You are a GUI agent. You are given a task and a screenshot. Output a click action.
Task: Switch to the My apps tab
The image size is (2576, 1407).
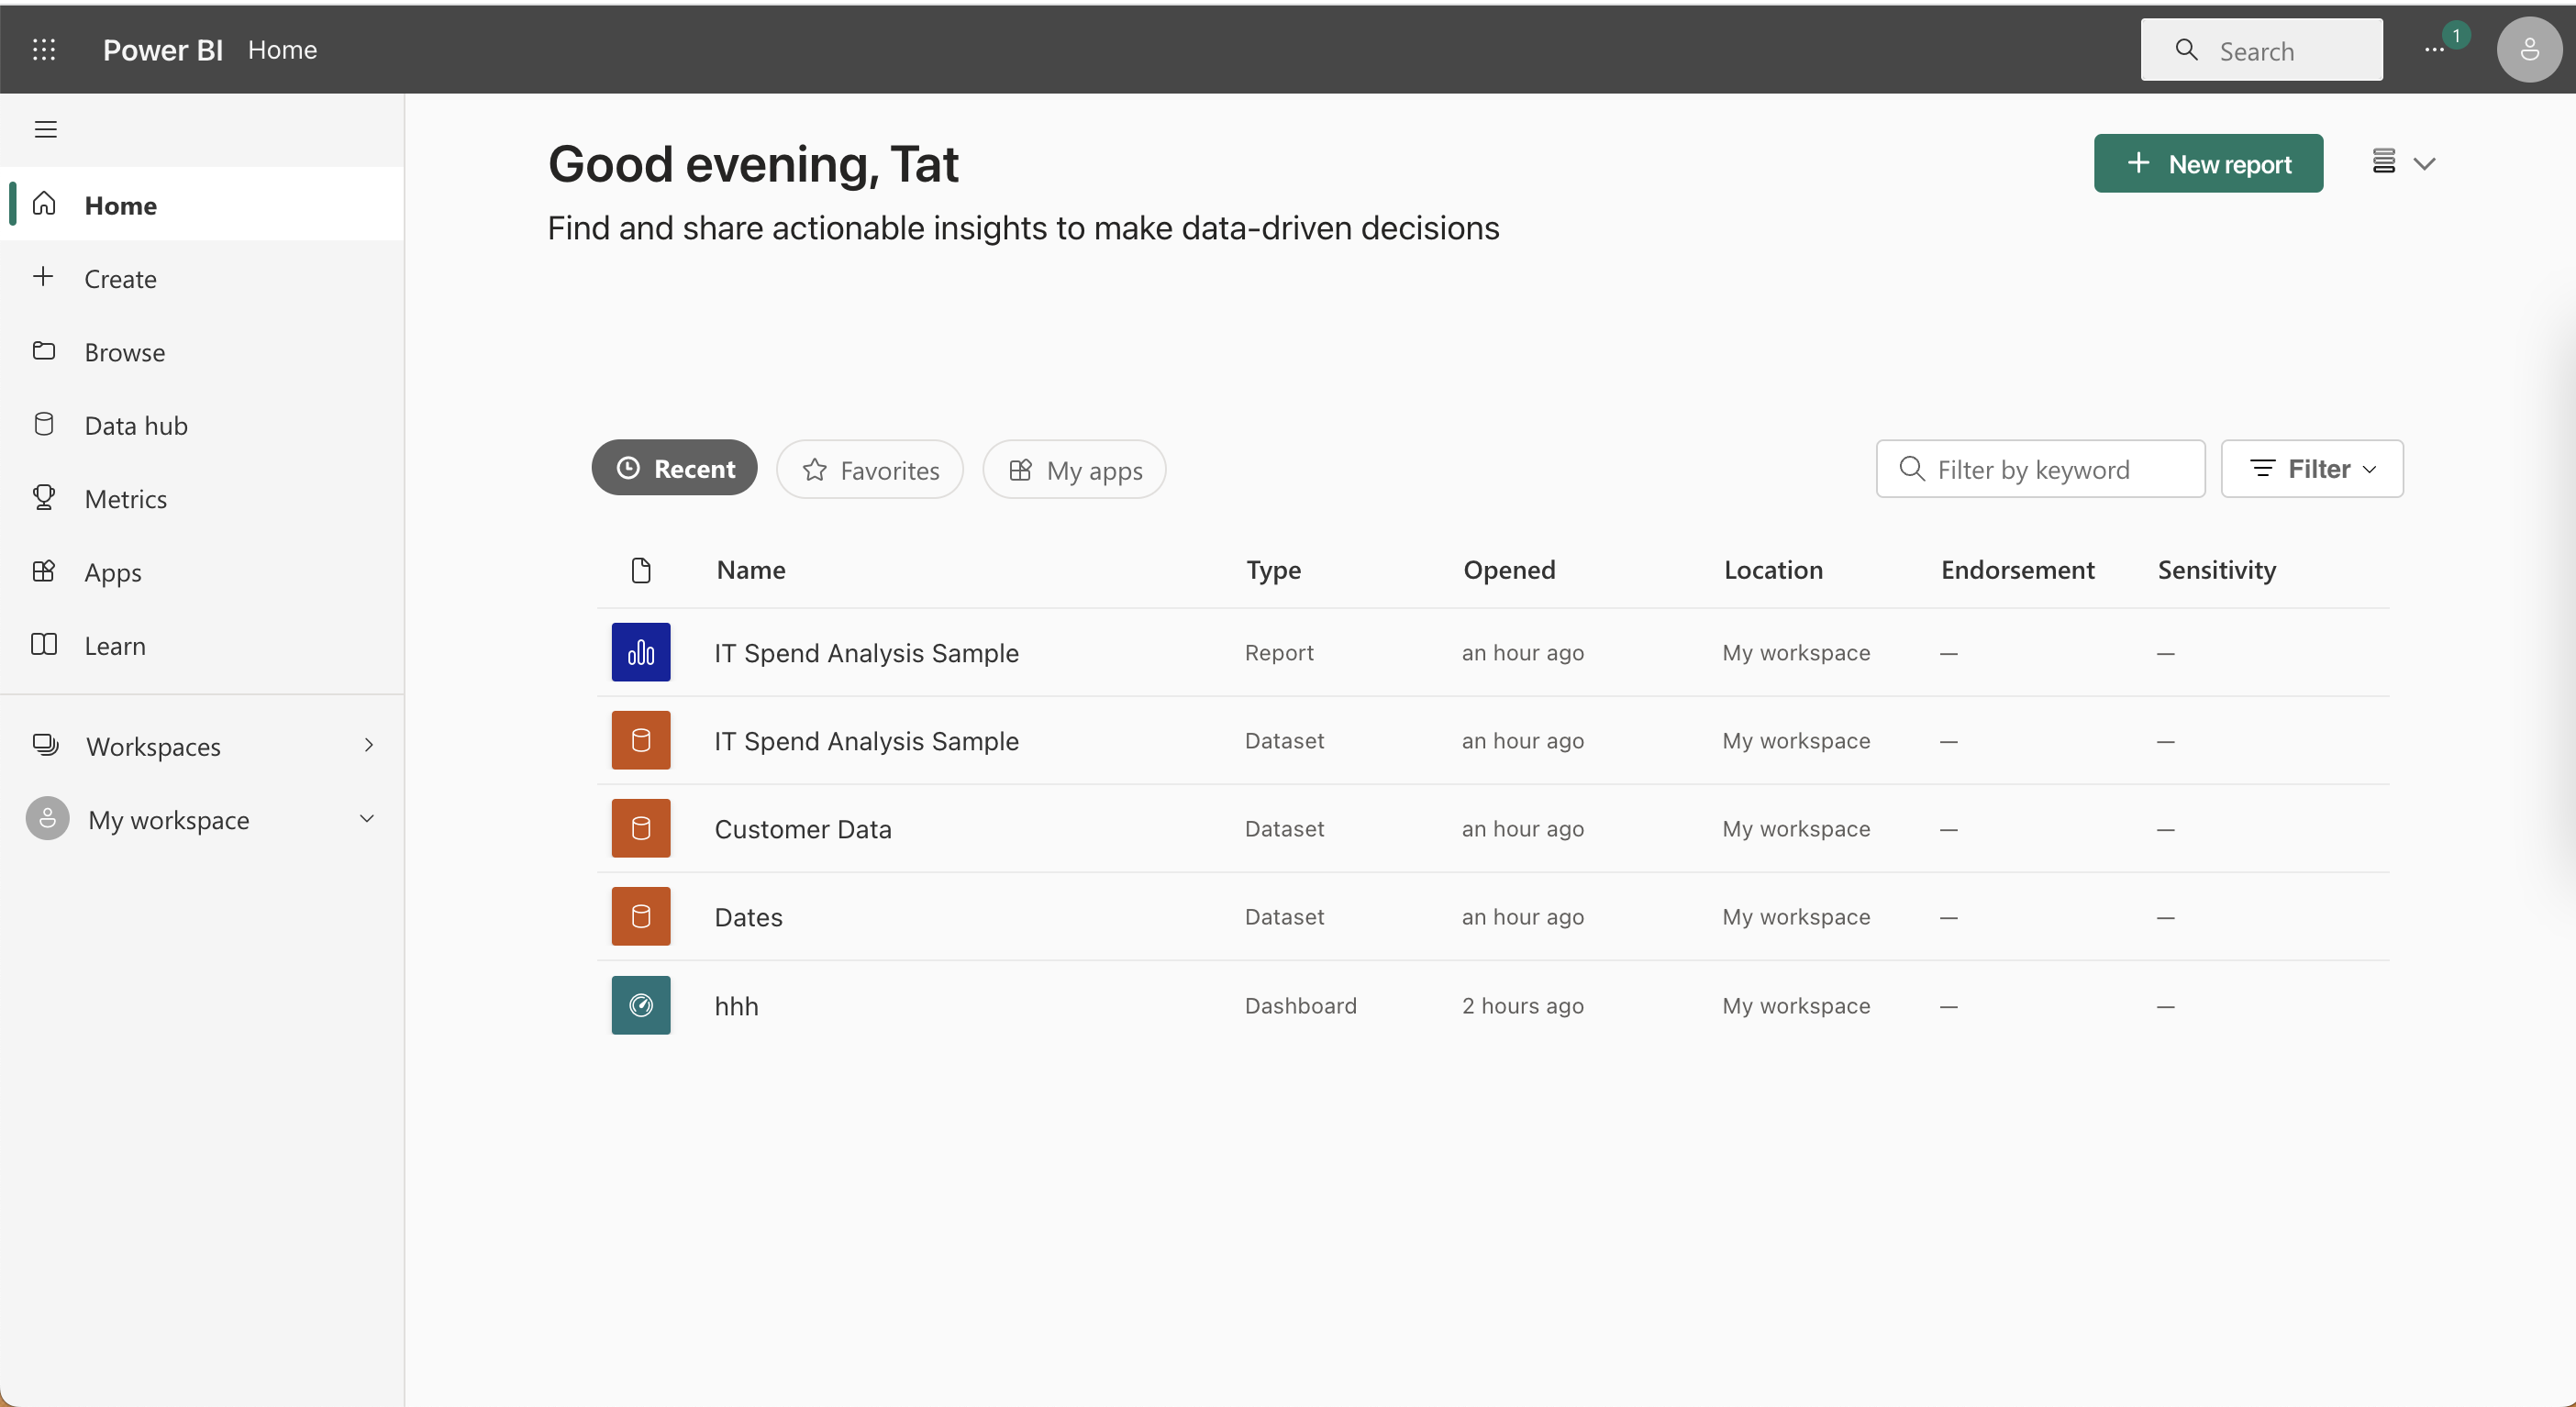(x=1074, y=469)
